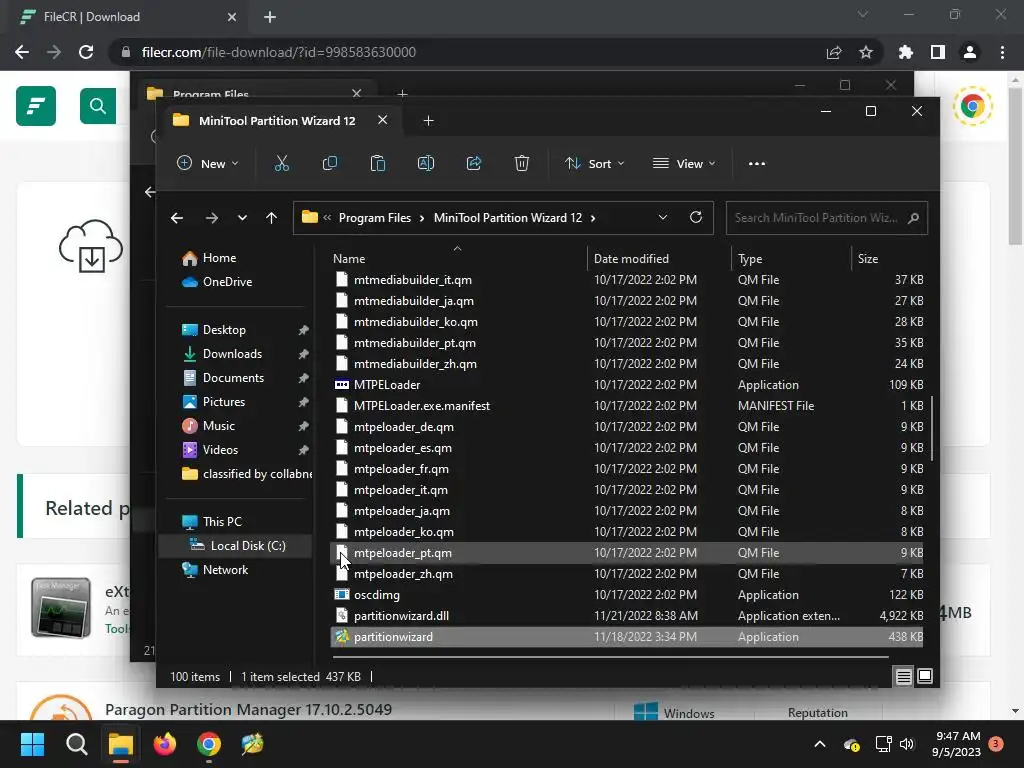Expand recent locations chevron
Image resolution: width=1024 pixels, height=768 pixels.
tap(242, 217)
